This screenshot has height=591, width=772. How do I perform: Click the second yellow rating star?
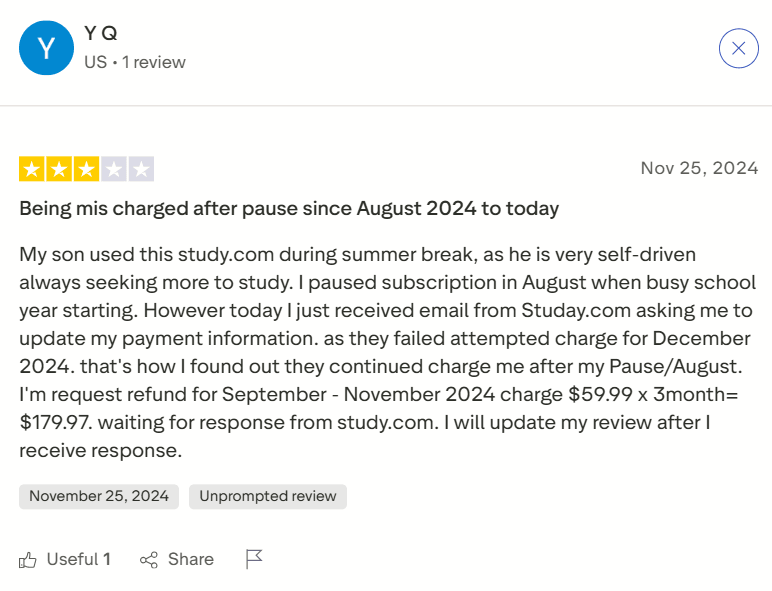pos(59,169)
